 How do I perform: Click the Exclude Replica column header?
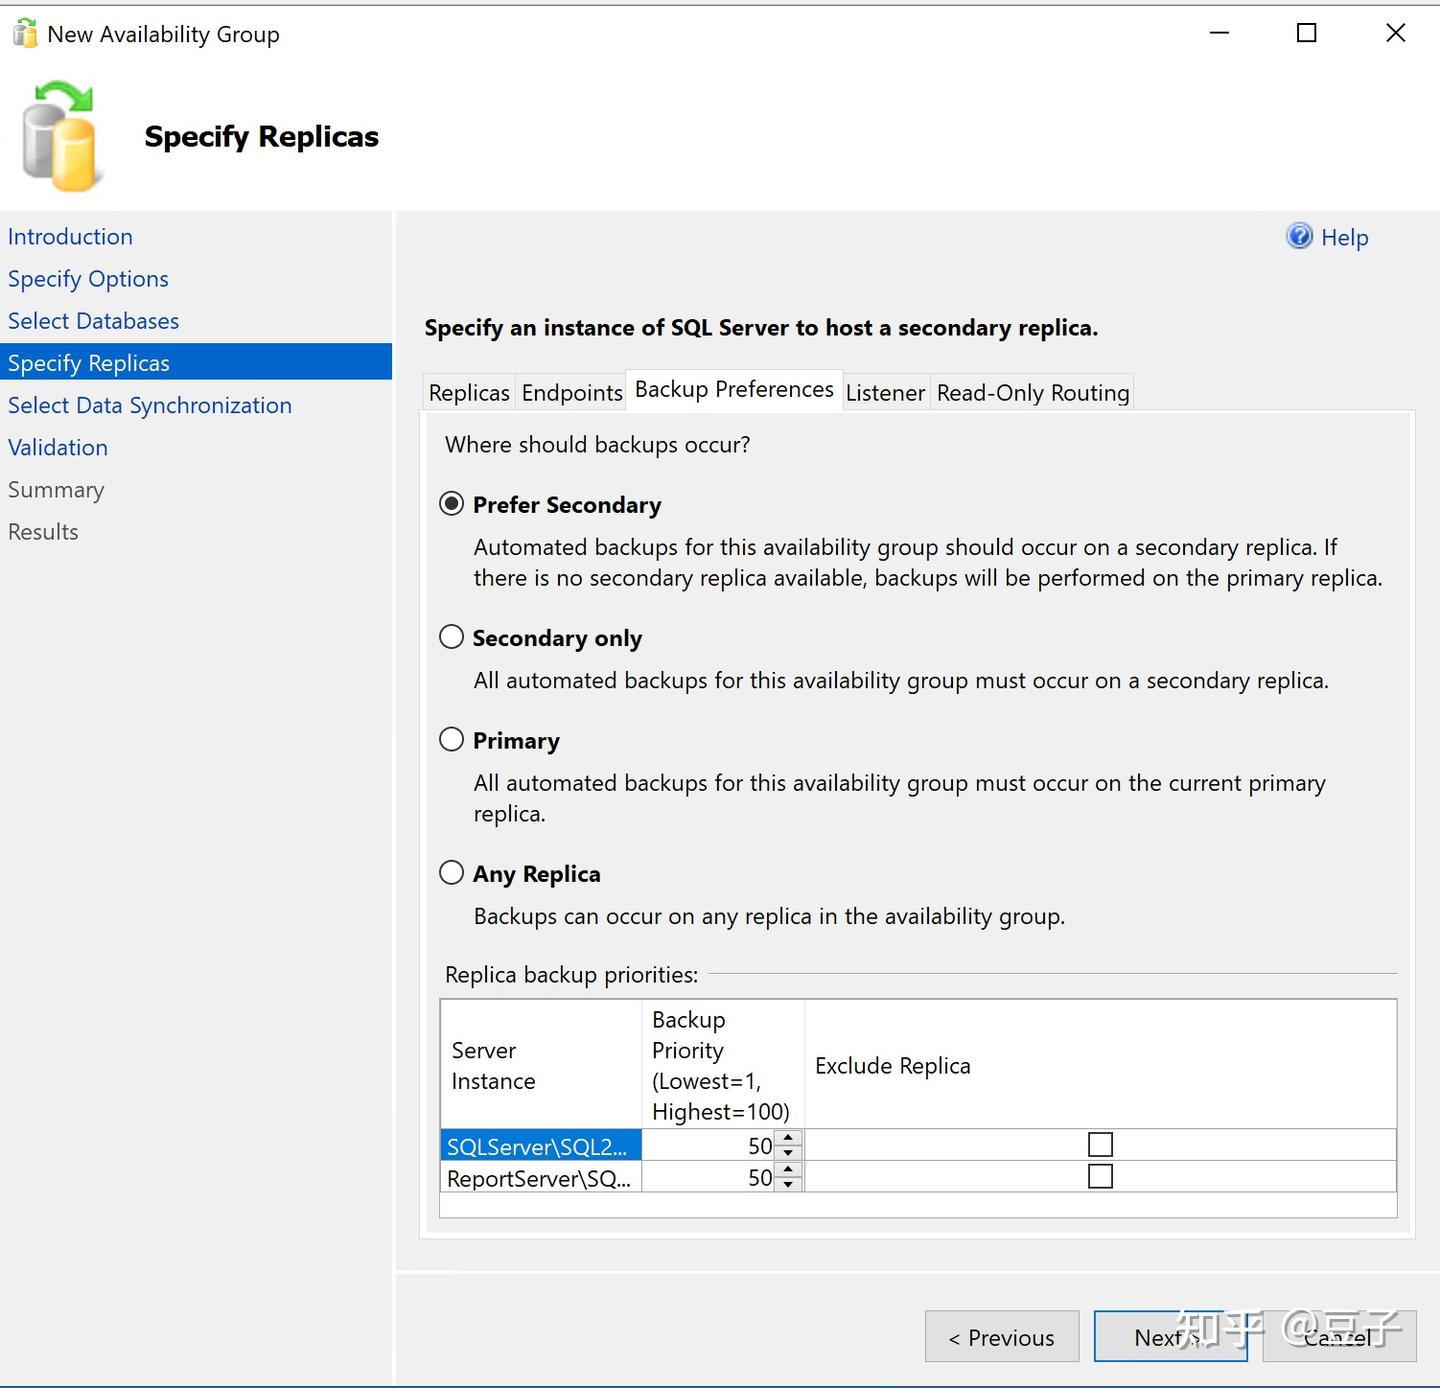click(x=1100, y=1065)
